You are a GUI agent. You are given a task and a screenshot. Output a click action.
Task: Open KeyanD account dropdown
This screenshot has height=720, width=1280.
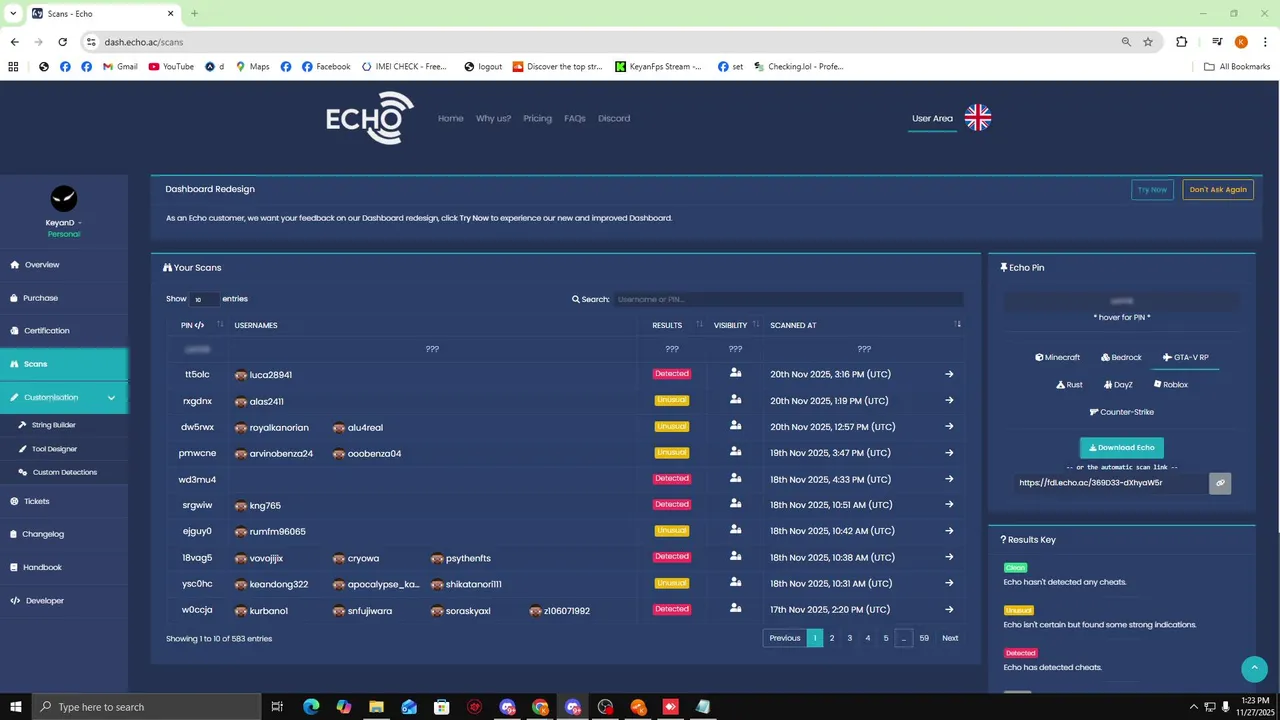pyautogui.click(x=63, y=222)
